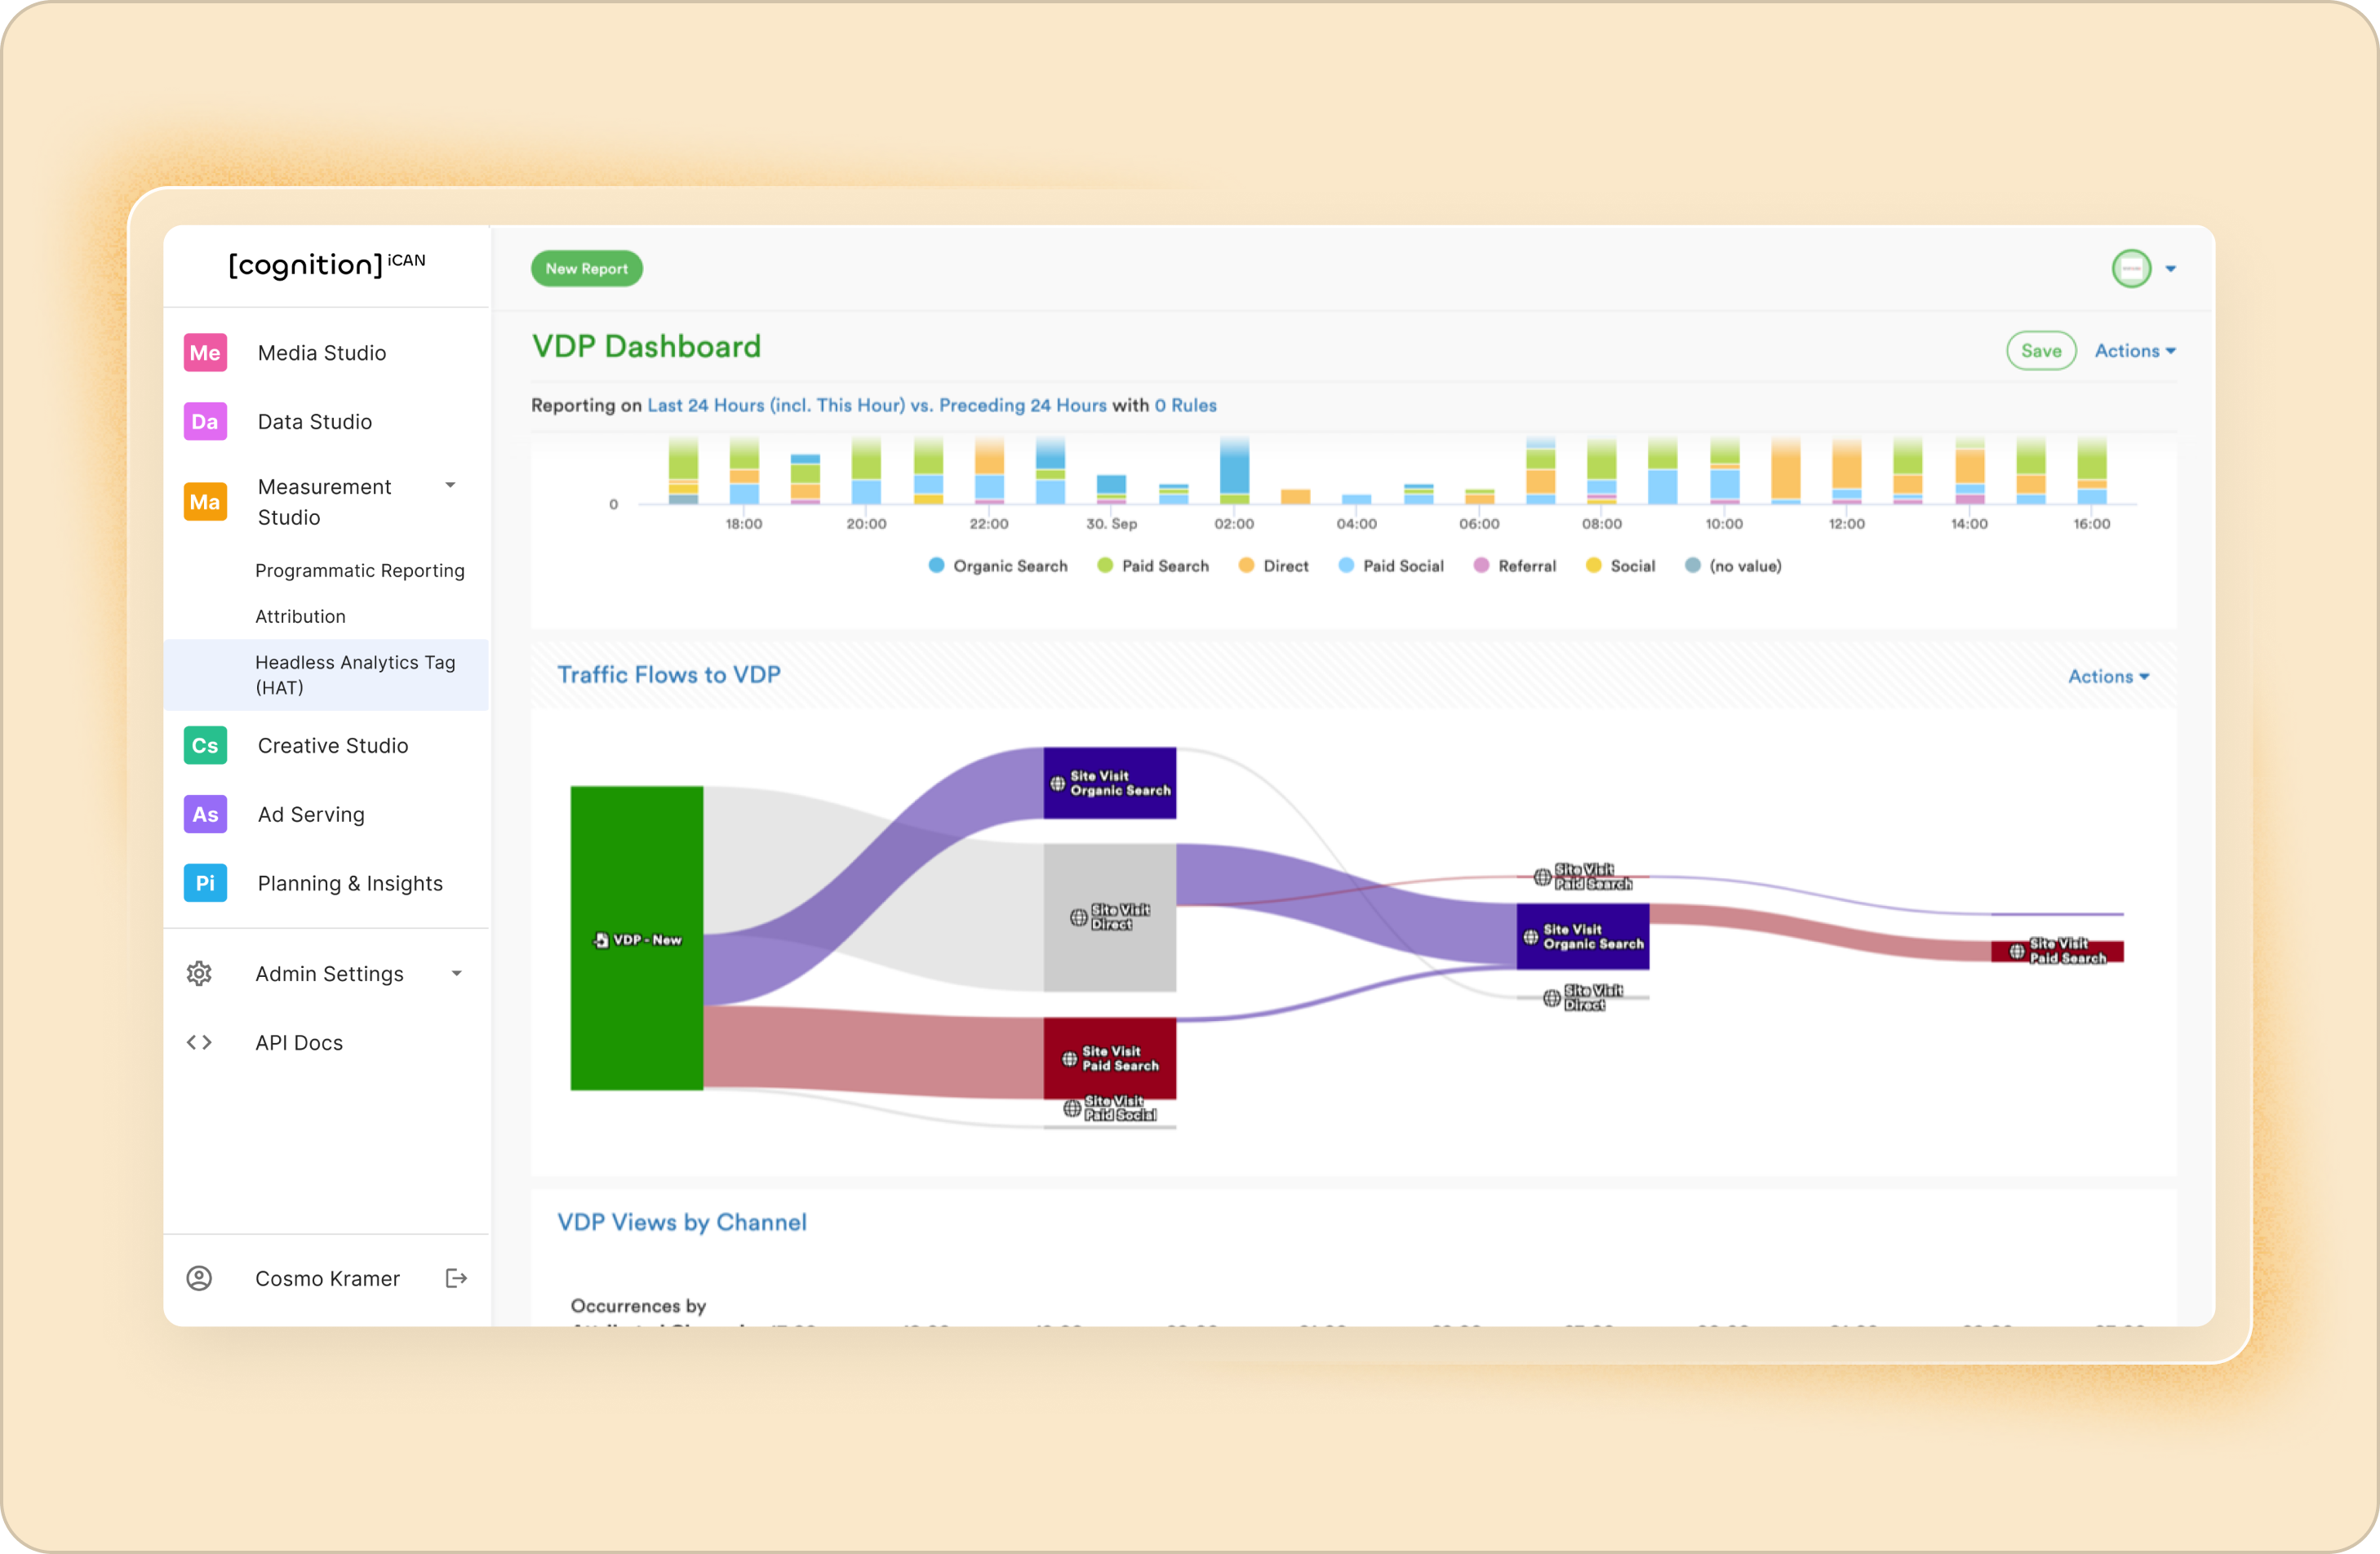Go to Planning & Insights
Viewport: 2380px width, 1554px height.
(x=350, y=884)
